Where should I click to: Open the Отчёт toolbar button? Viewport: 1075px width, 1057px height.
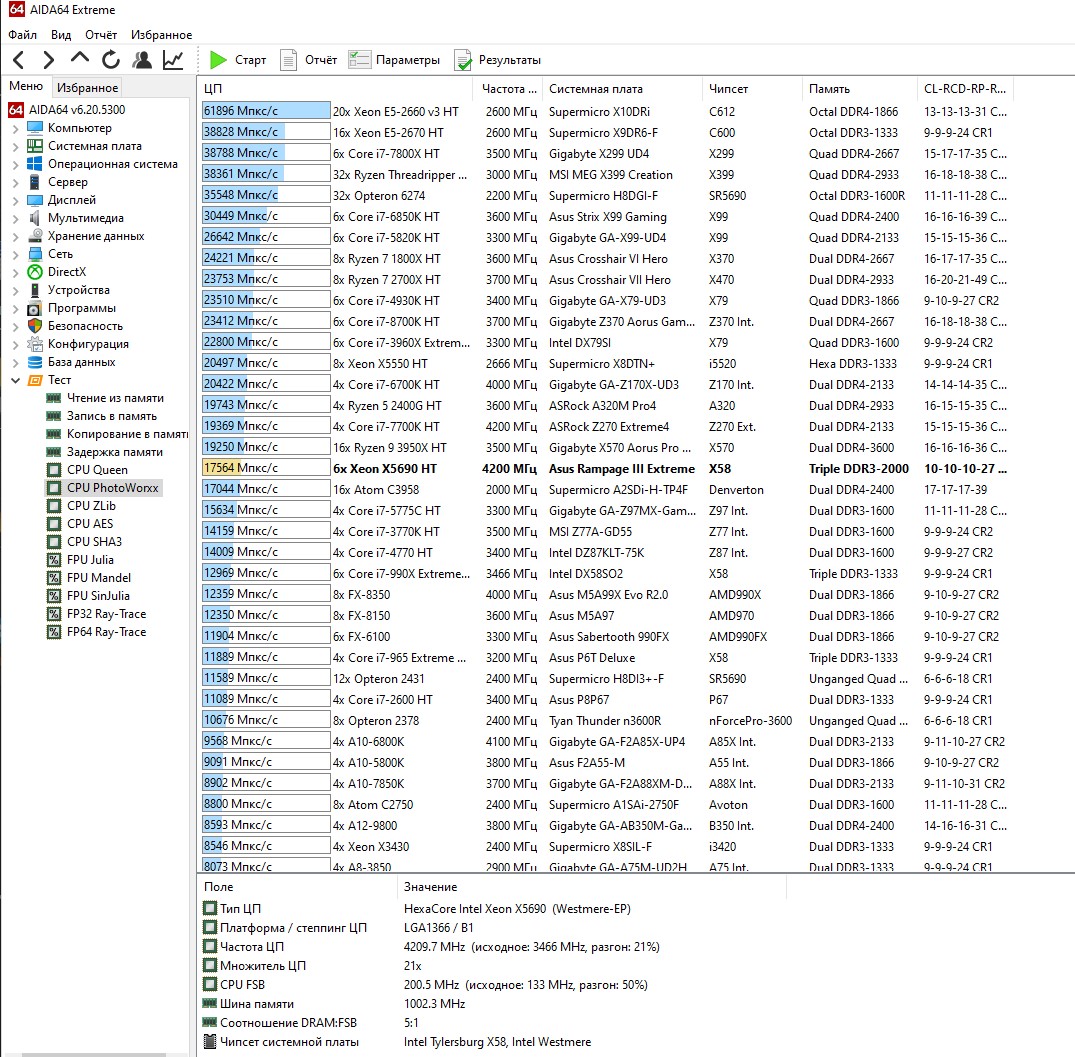tap(309, 60)
